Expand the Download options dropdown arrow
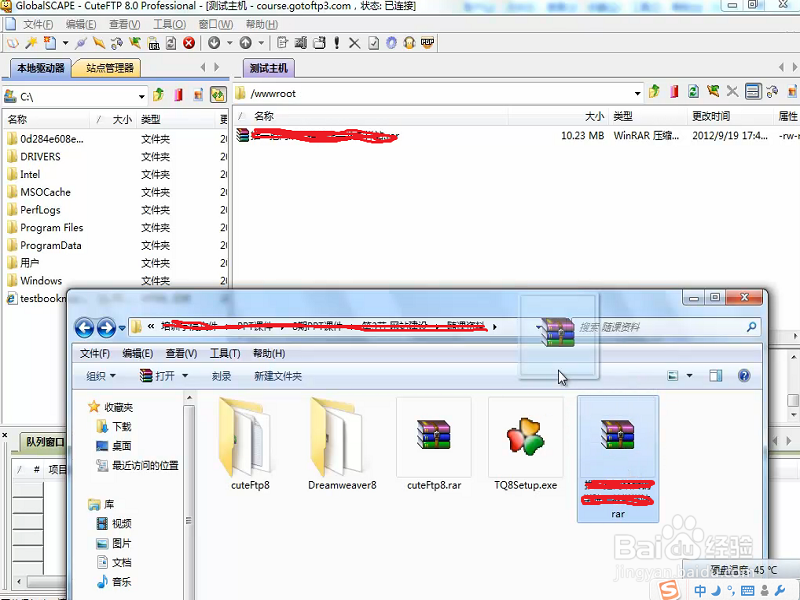The image size is (800, 600). [230, 43]
